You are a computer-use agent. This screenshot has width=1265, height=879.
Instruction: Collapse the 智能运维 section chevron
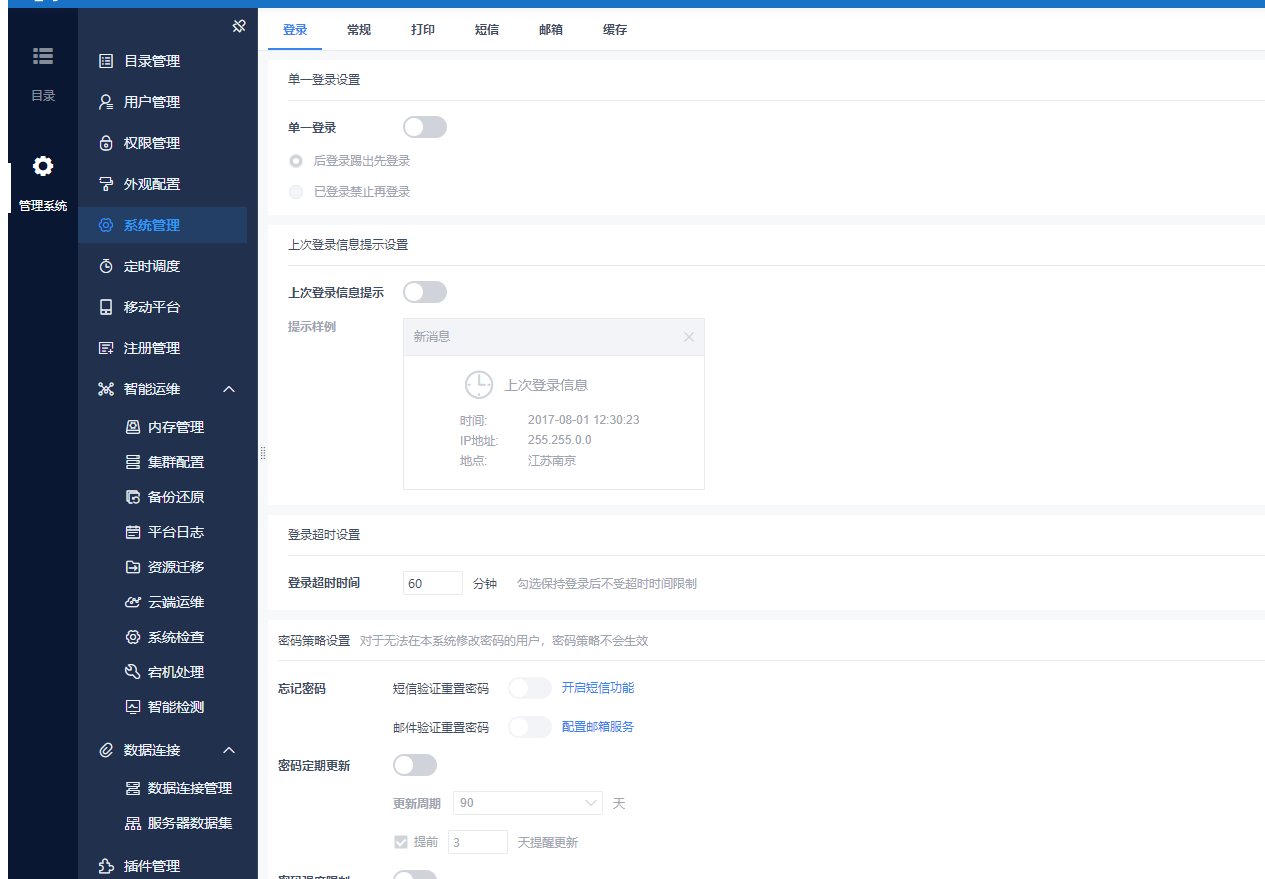[x=228, y=389]
